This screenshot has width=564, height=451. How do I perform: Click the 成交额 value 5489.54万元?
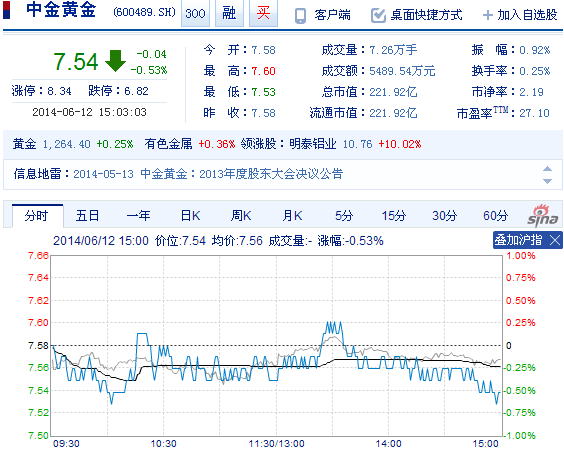click(402, 71)
